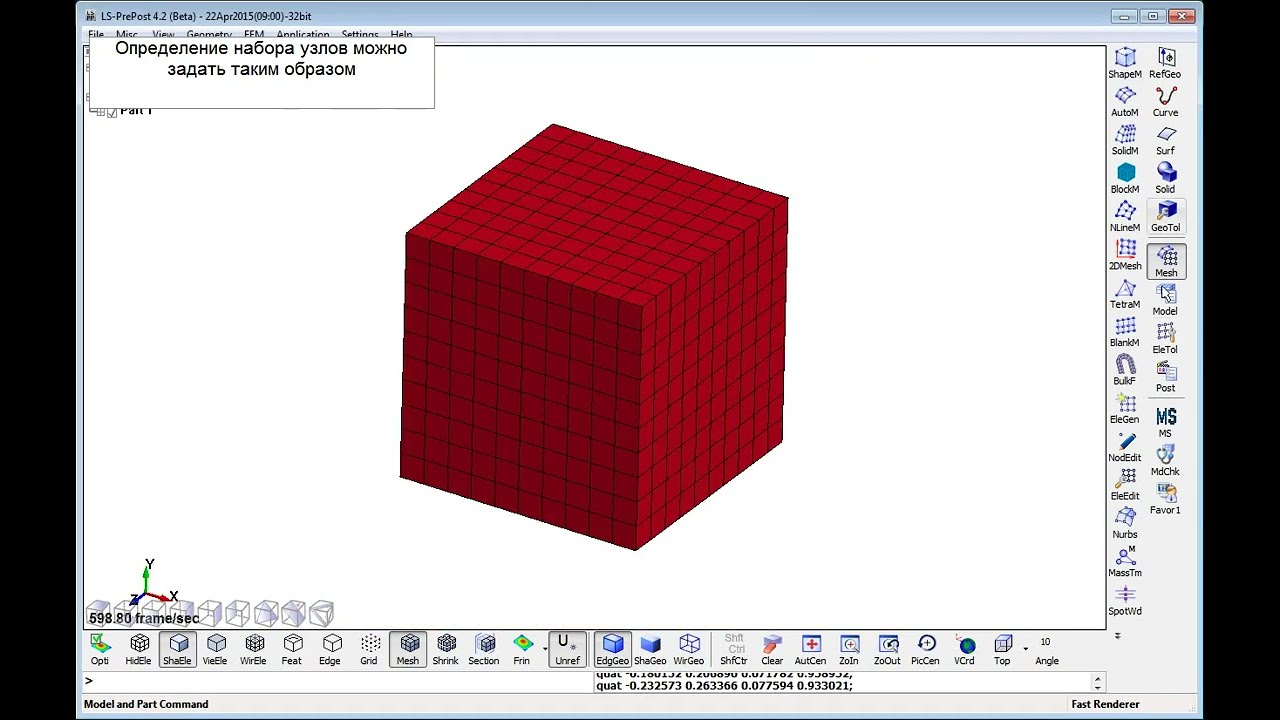Toggle Mesh lines in bottom toolbar
The image size is (1280, 720).
click(408, 650)
